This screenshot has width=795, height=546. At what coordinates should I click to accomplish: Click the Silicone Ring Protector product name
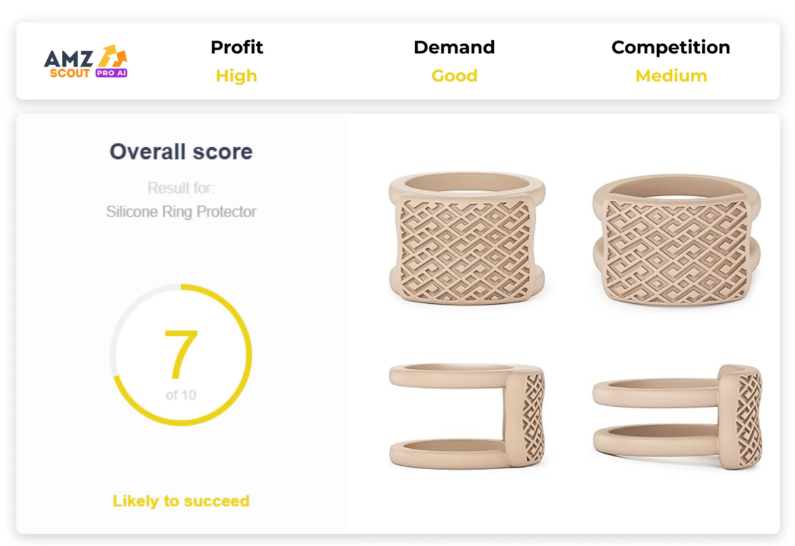[181, 211]
